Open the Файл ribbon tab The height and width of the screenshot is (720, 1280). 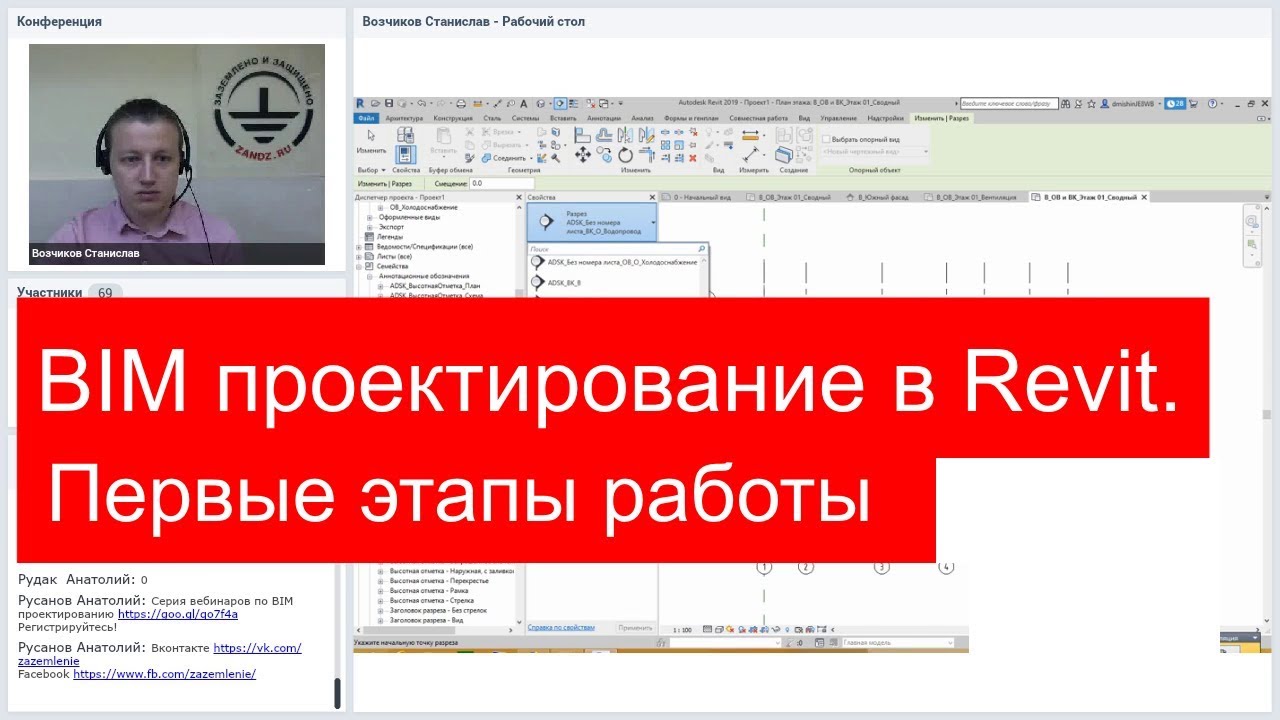pos(365,118)
